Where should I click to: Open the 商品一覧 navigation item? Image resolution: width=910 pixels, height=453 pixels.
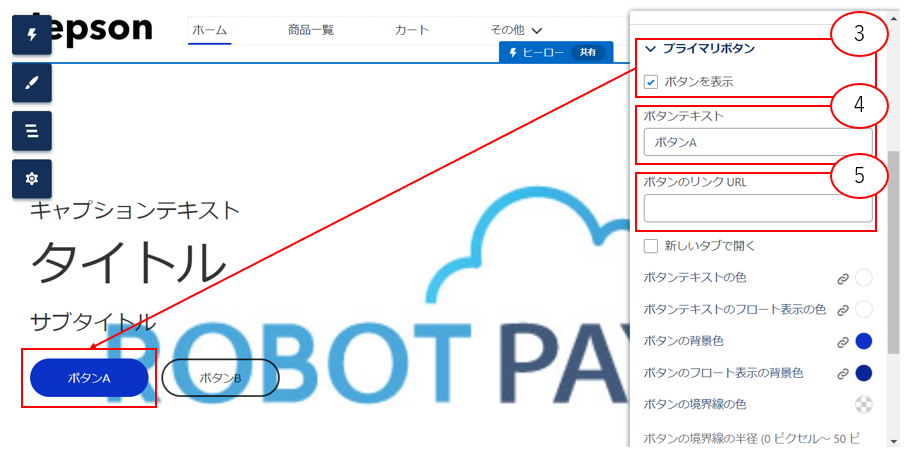[311, 31]
